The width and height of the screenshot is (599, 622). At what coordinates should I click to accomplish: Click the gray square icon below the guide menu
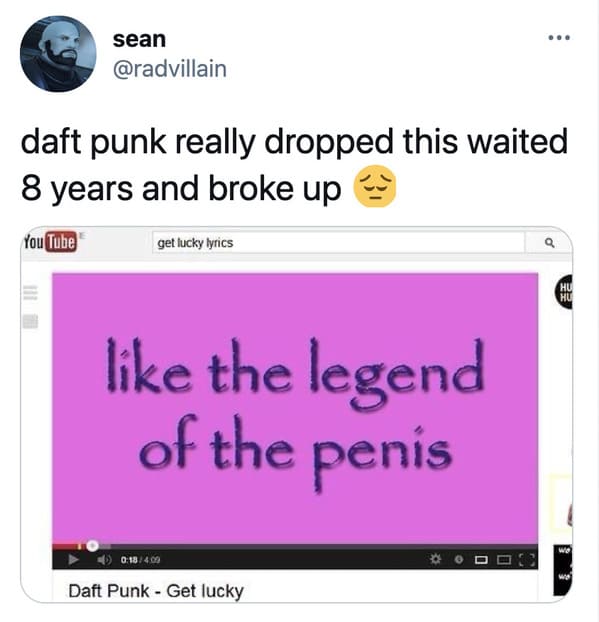coord(31,321)
